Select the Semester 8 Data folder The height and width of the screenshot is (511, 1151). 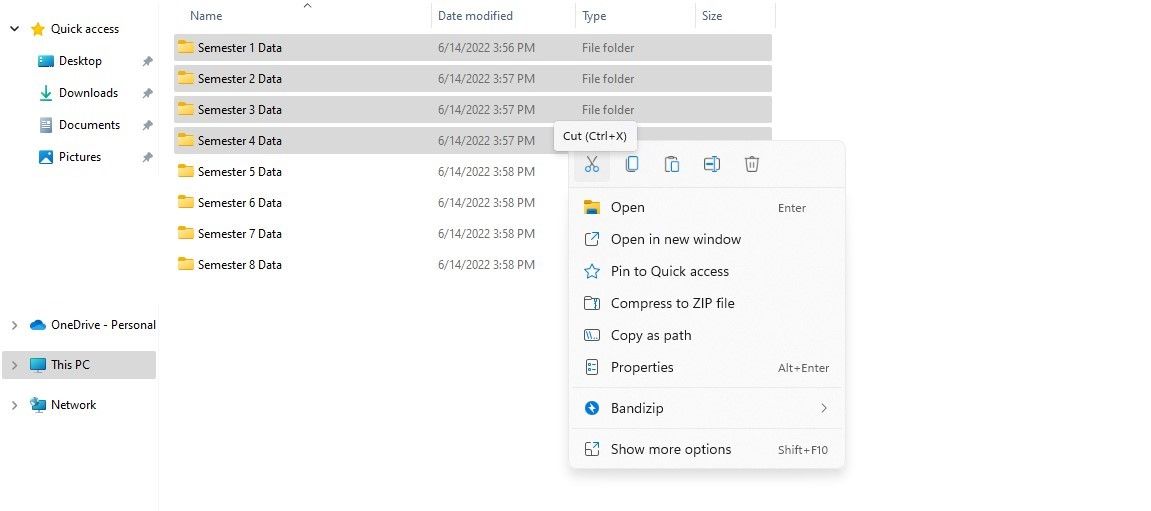(x=239, y=265)
